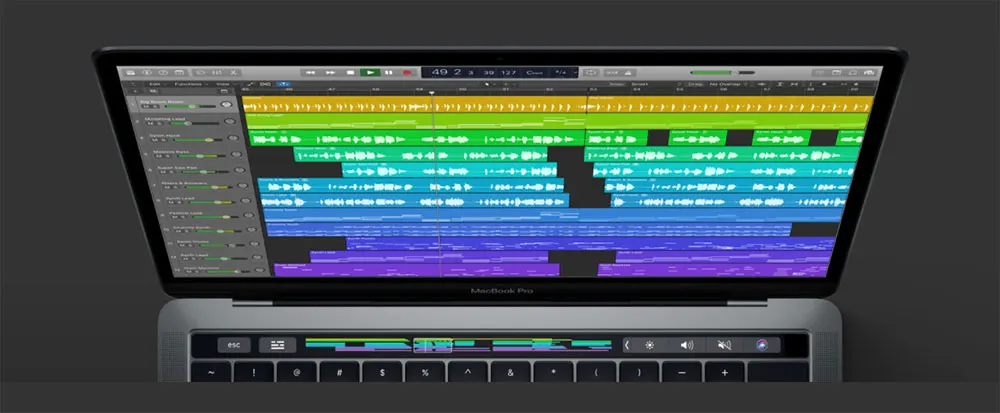Select the yellow Big Room Noise audio region
This screenshot has width=1000, height=413.
[x=415, y=105]
